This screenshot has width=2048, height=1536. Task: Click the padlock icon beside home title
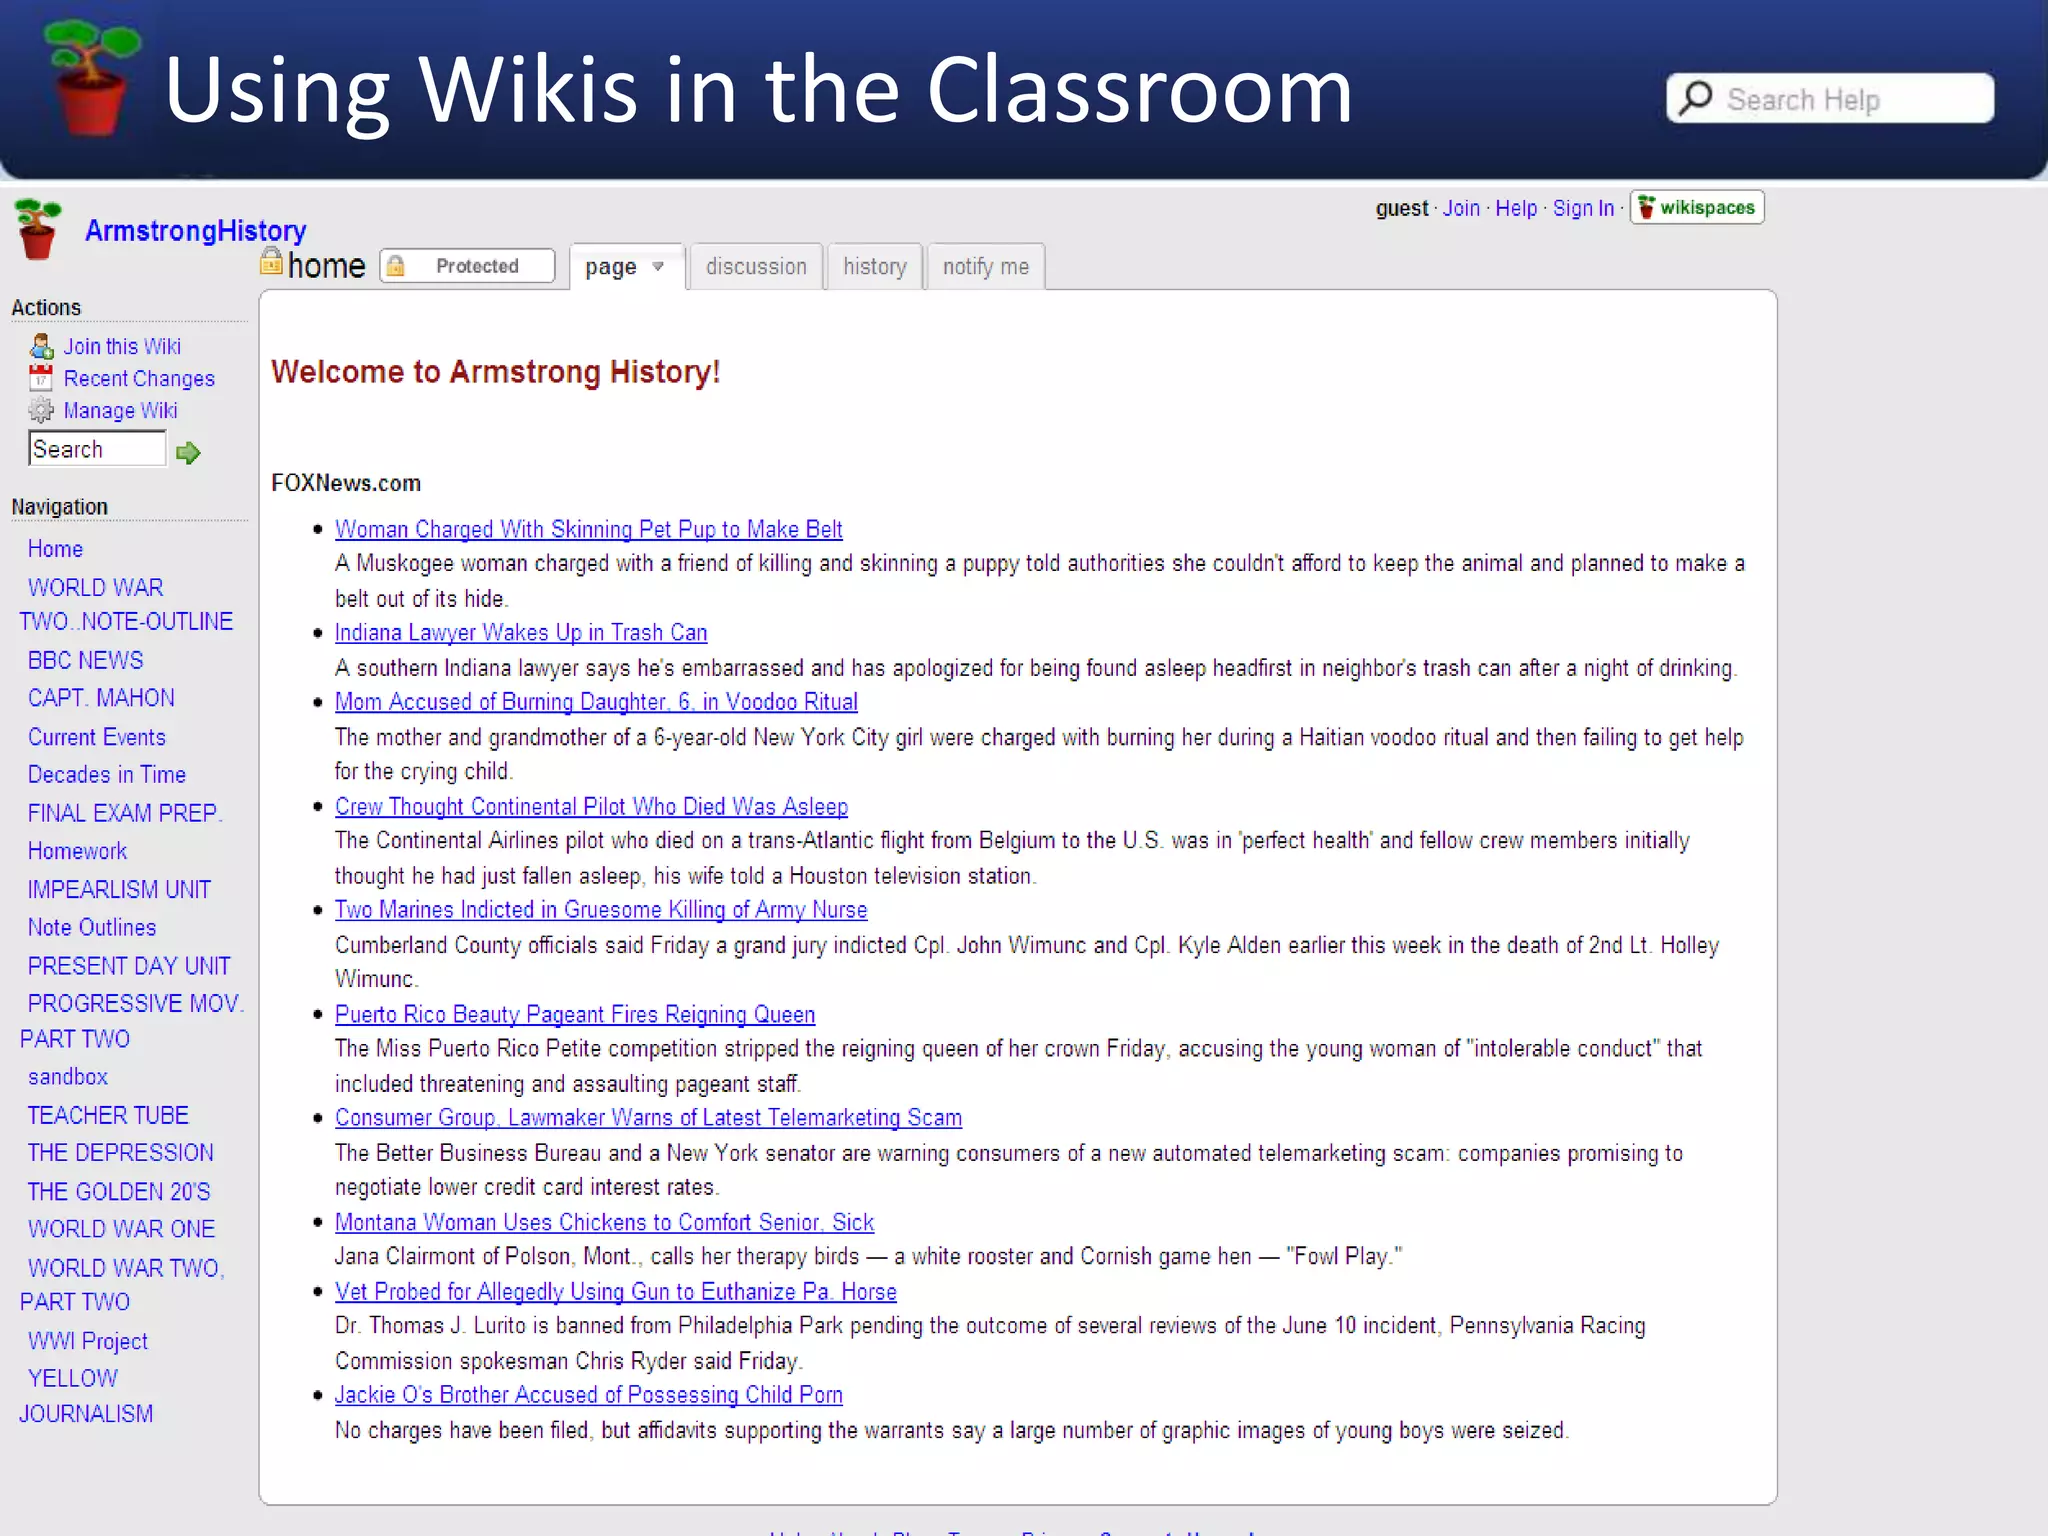click(x=271, y=263)
